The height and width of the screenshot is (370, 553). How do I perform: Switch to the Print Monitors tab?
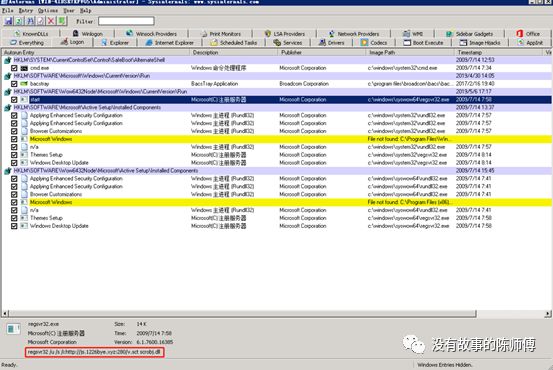click(x=221, y=34)
